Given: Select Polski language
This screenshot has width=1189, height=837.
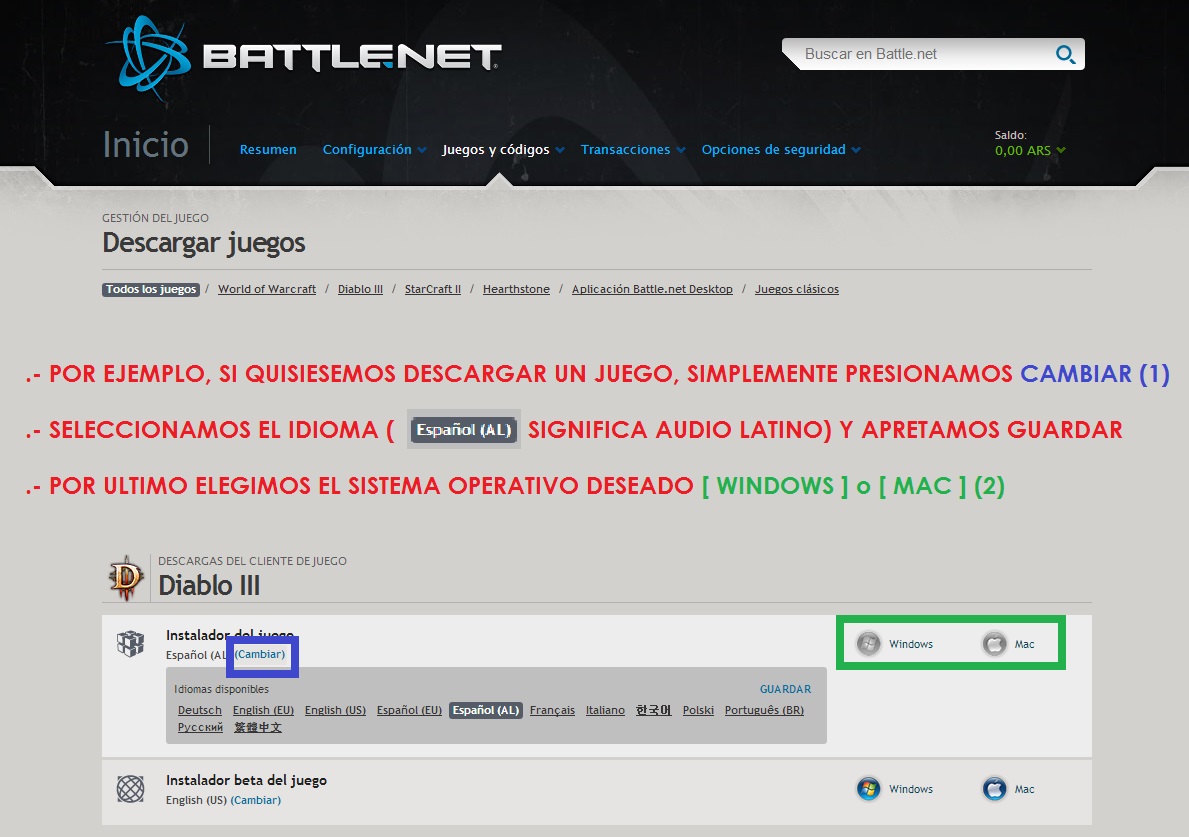Looking at the screenshot, I should [x=698, y=710].
